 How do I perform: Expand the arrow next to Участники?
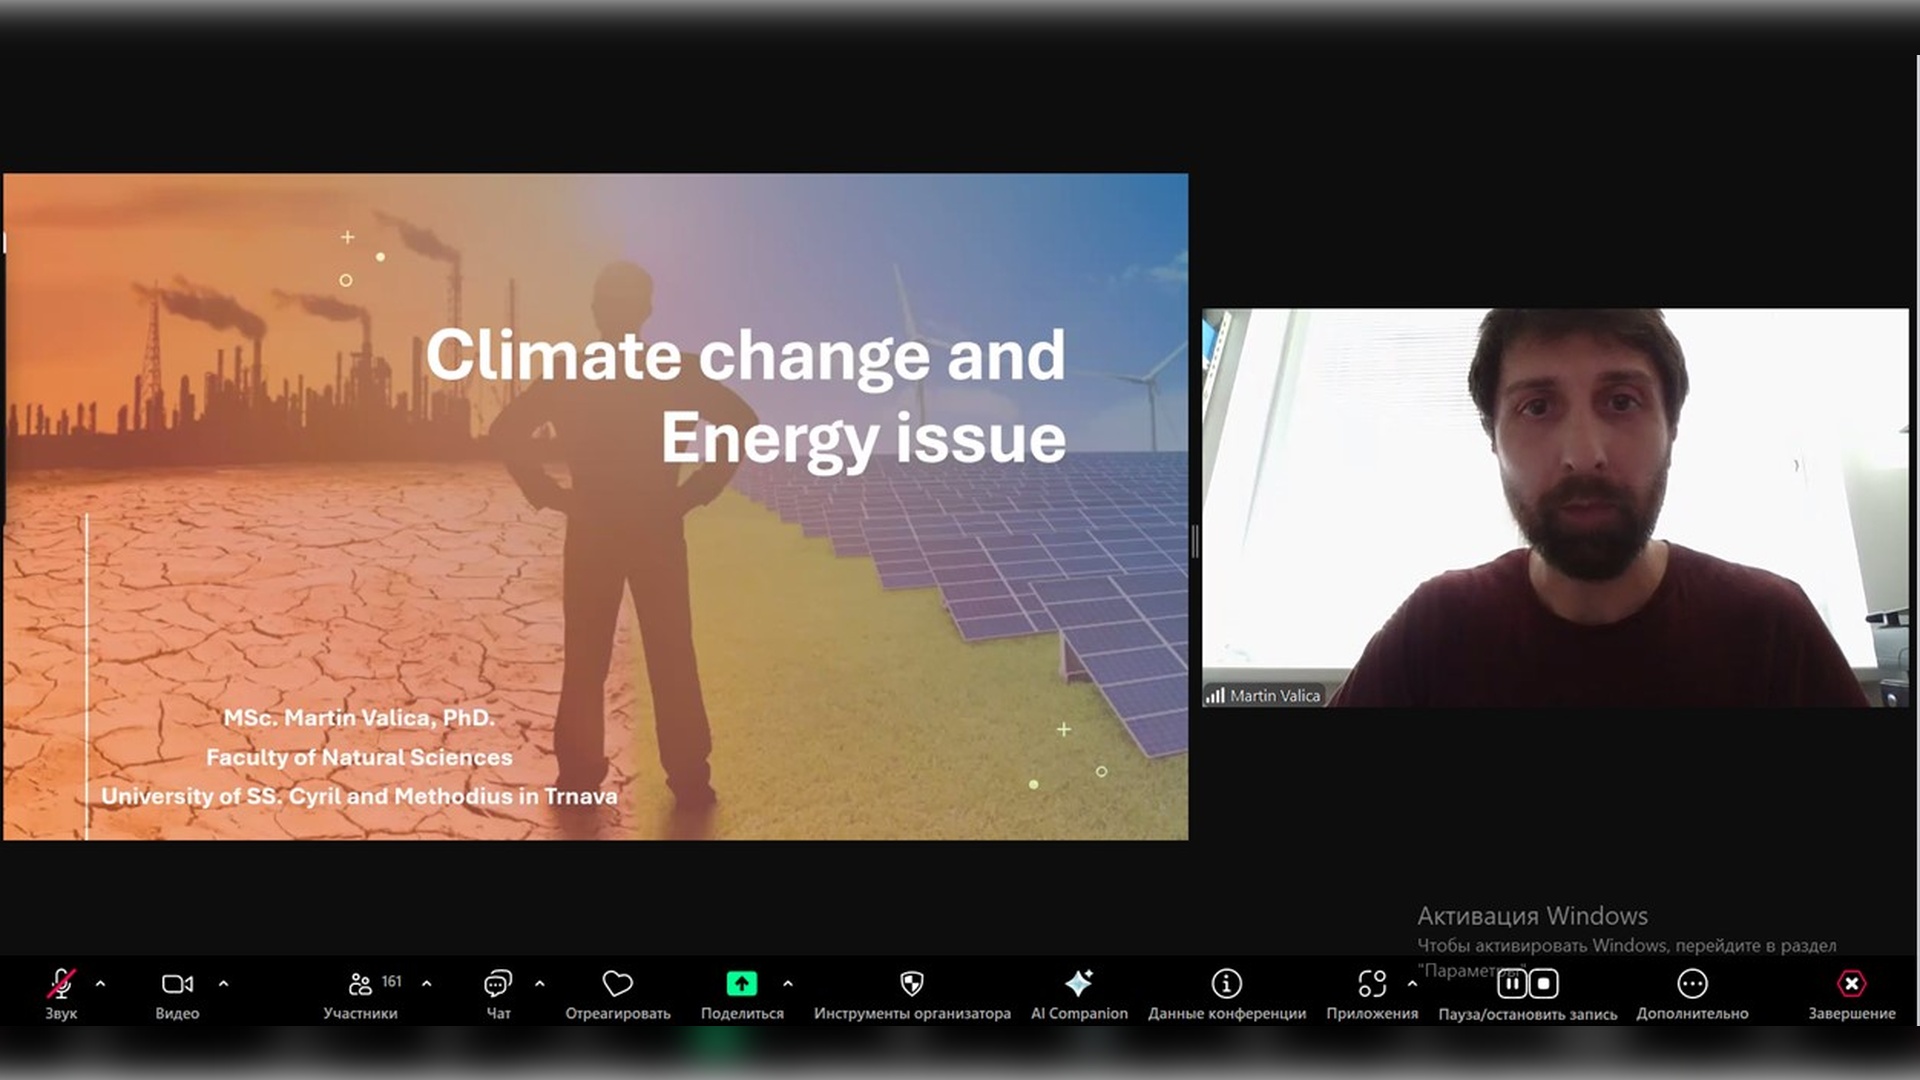427,984
